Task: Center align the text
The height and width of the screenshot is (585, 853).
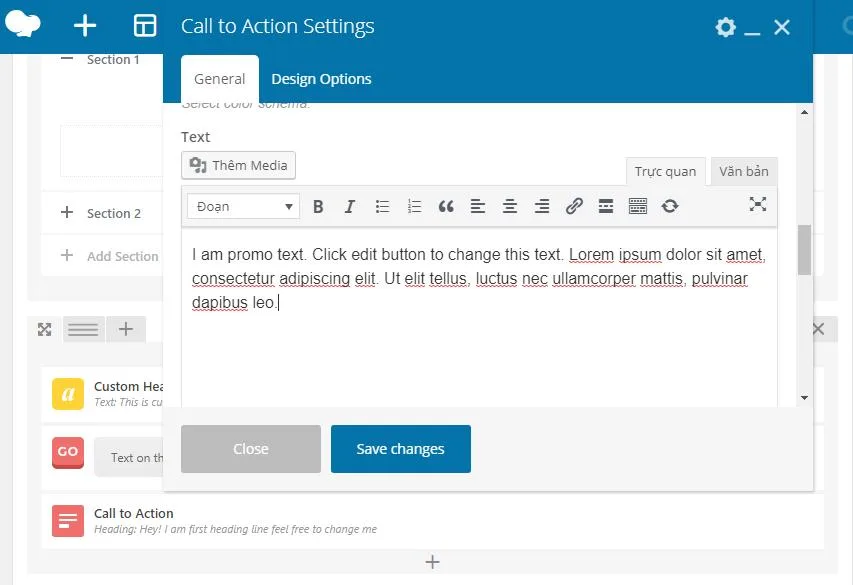Action: 510,207
